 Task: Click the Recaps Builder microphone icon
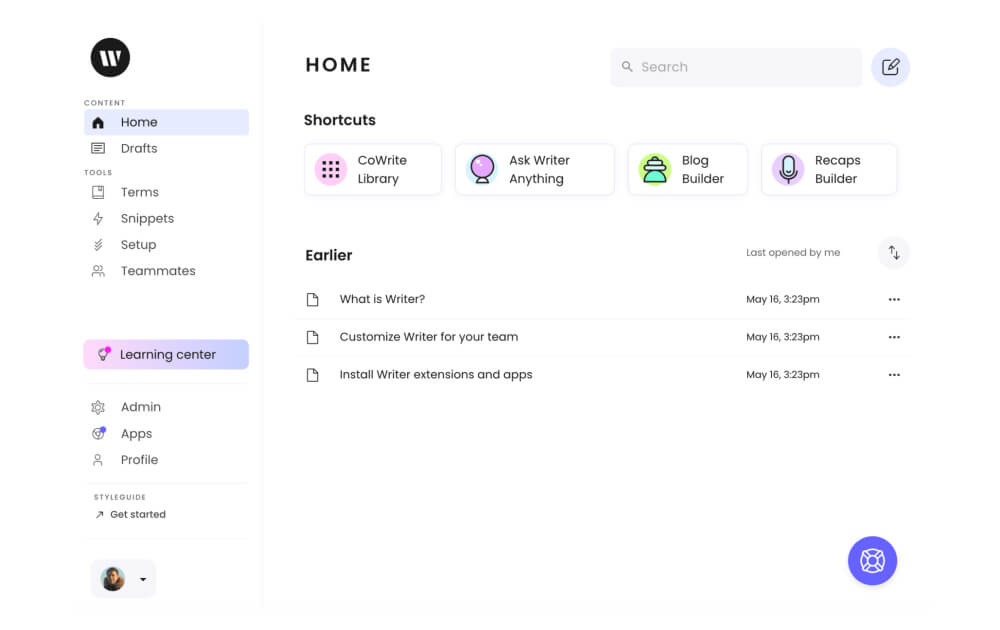[x=788, y=170]
